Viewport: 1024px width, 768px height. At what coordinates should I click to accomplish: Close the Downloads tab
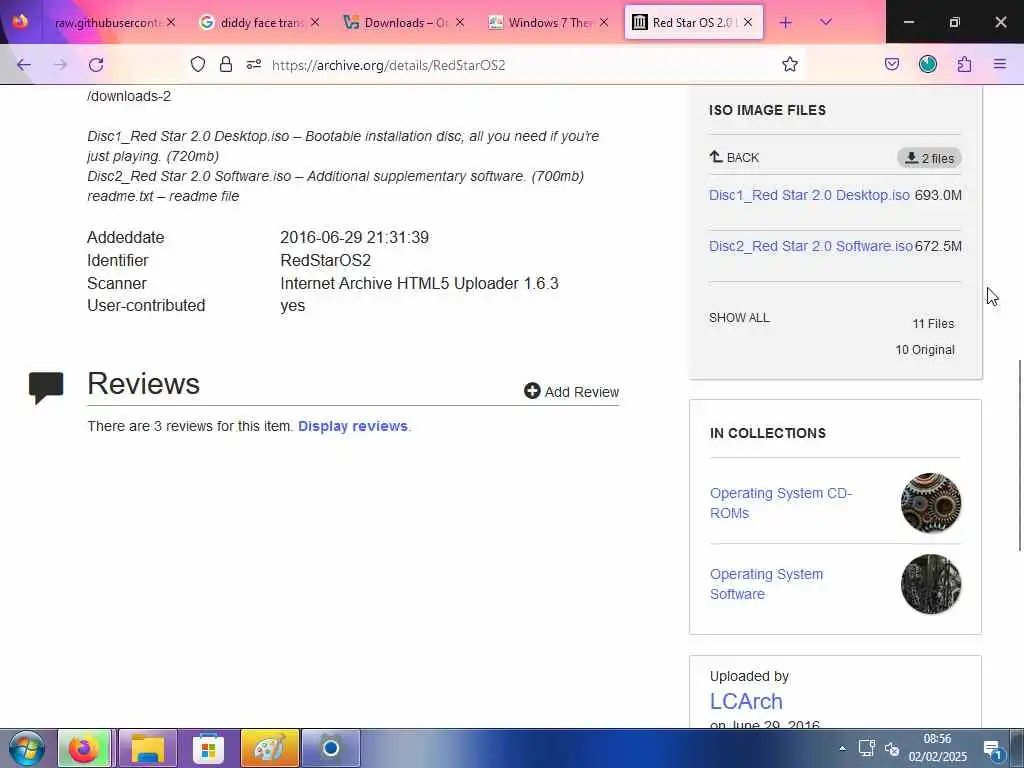pyautogui.click(x=460, y=22)
